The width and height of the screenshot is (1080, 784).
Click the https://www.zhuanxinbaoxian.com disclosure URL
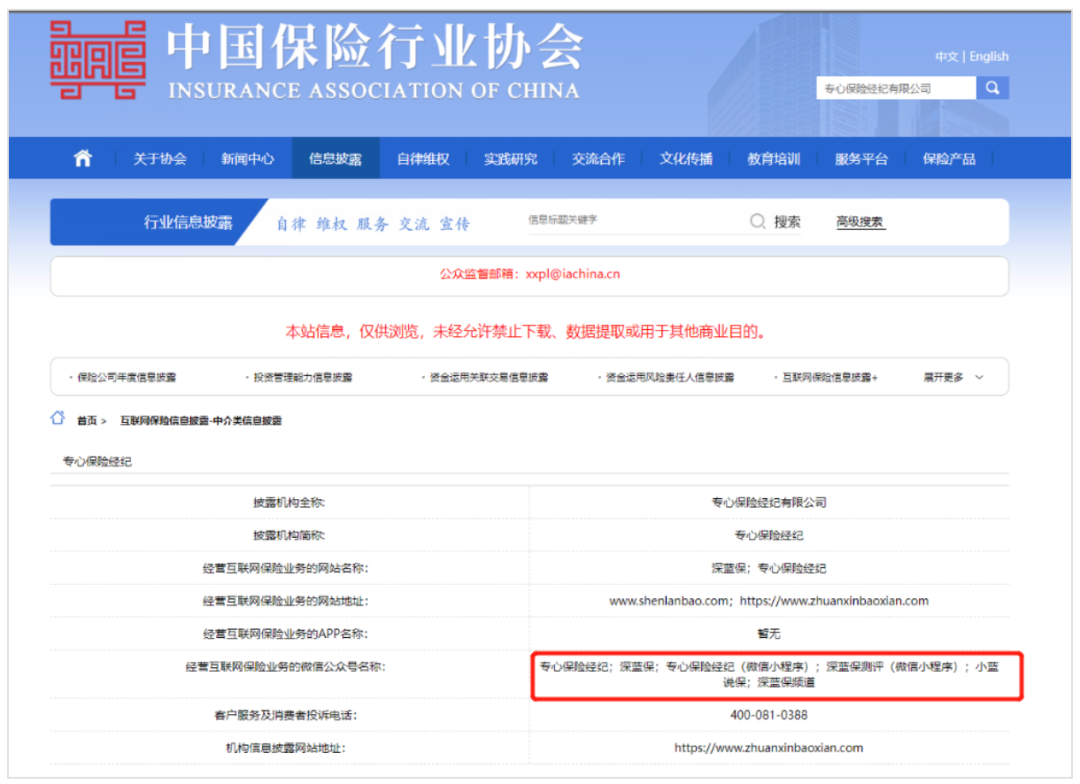[x=769, y=747]
